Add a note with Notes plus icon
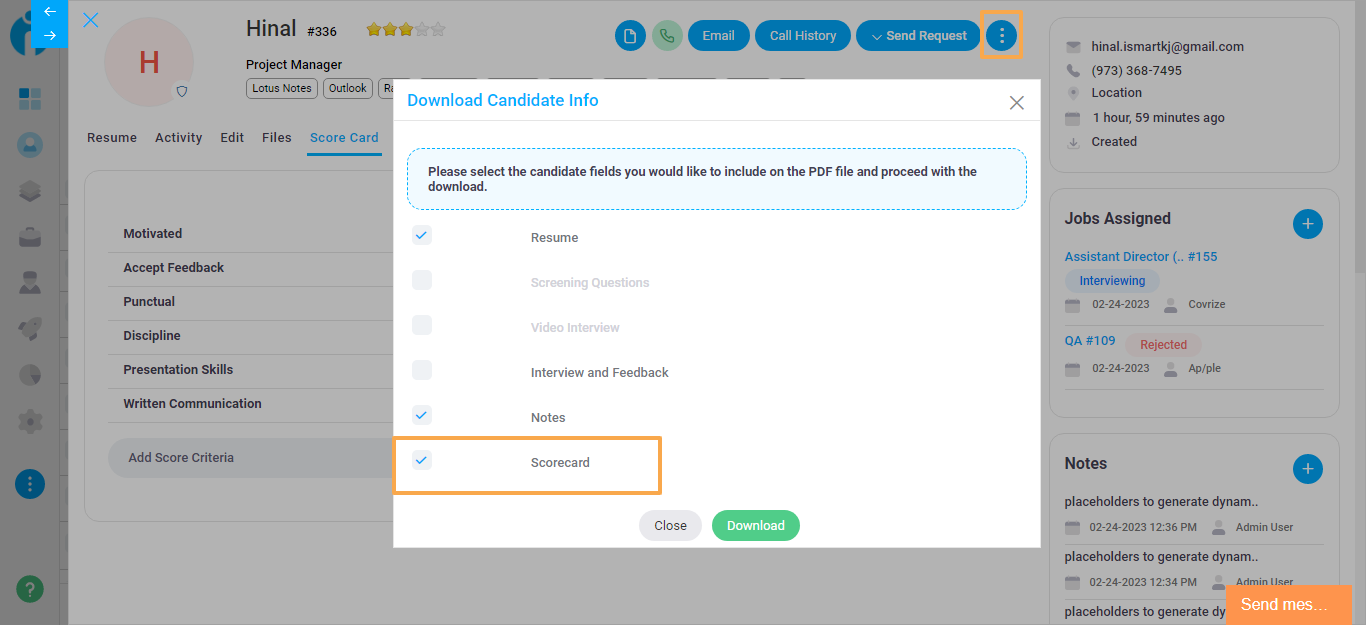This screenshot has width=1366, height=625. click(1308, 468)
